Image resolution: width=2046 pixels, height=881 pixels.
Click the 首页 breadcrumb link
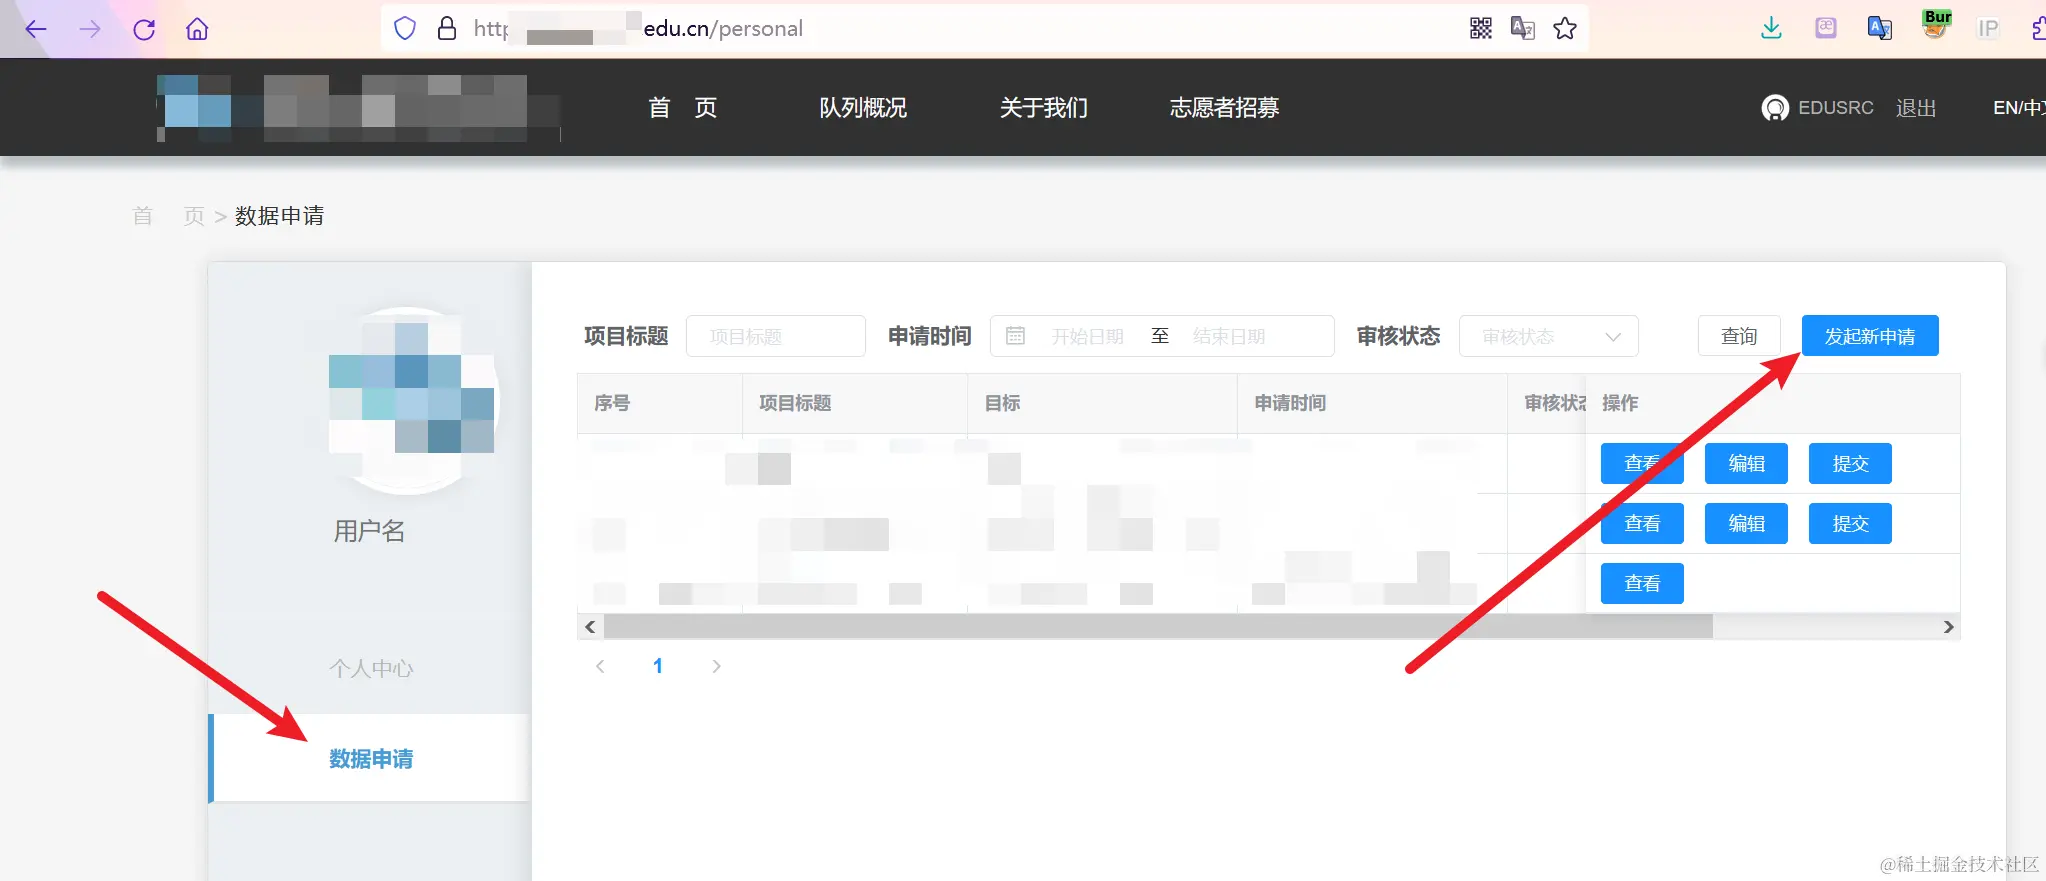coord(168,216)
